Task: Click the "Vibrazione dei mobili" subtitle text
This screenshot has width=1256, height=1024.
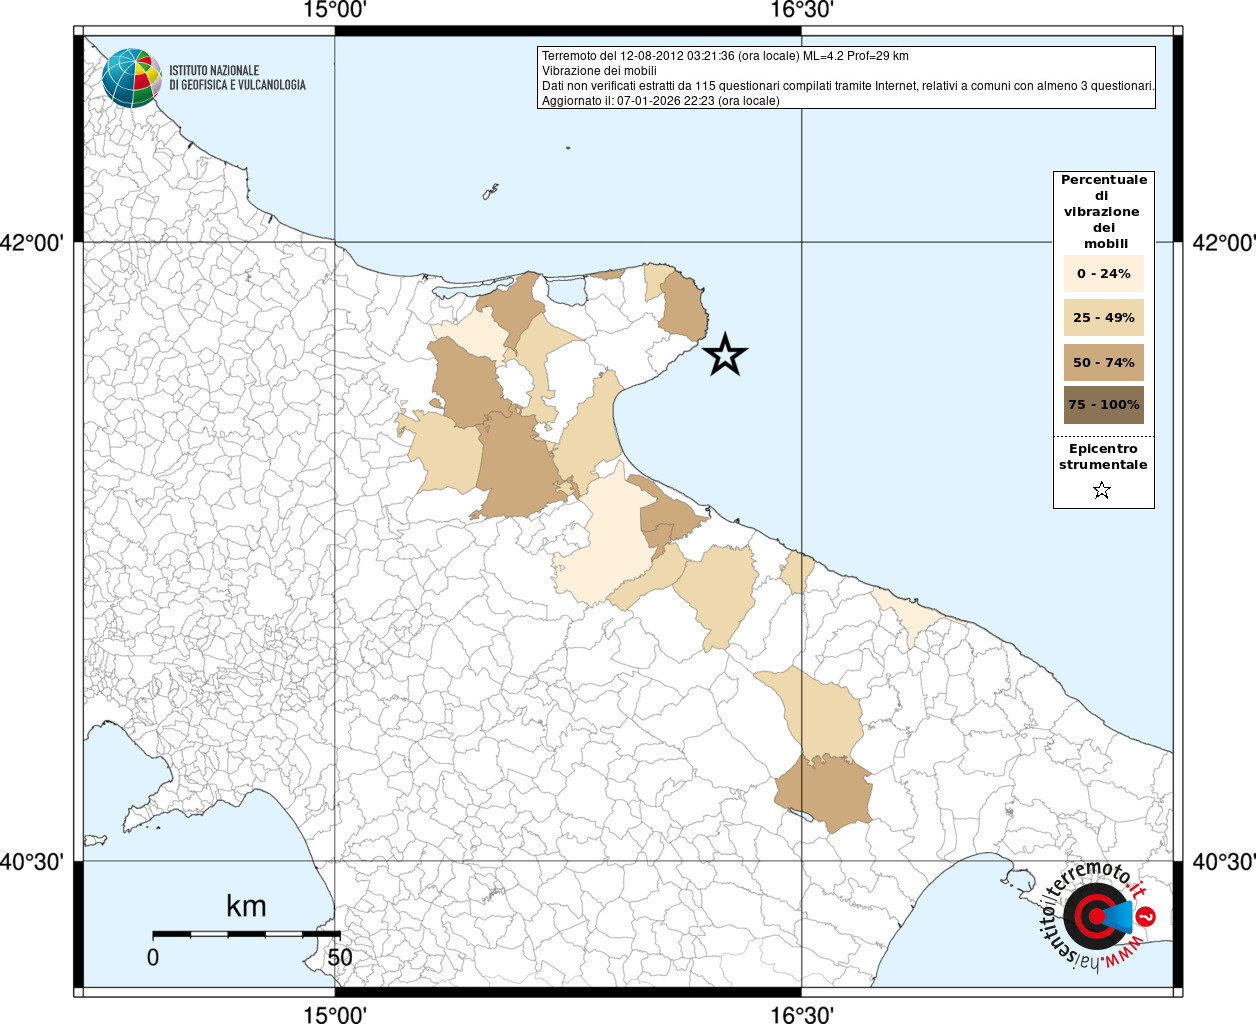Action: 599,71
